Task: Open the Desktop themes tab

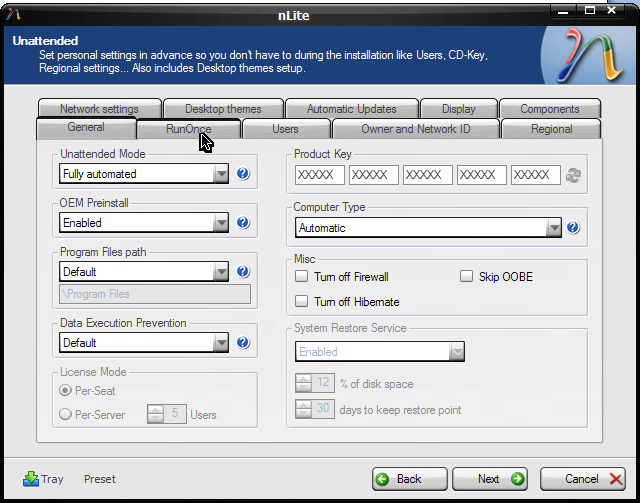Action: [x=223, y=109]
